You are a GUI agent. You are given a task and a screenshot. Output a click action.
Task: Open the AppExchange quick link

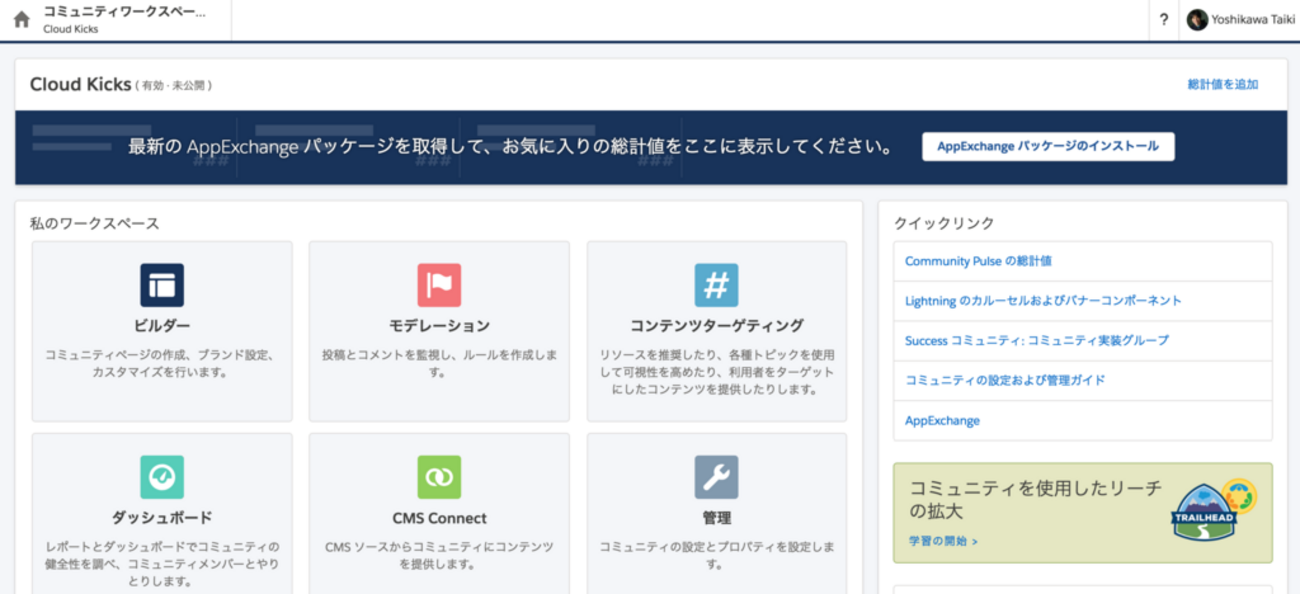942,421
